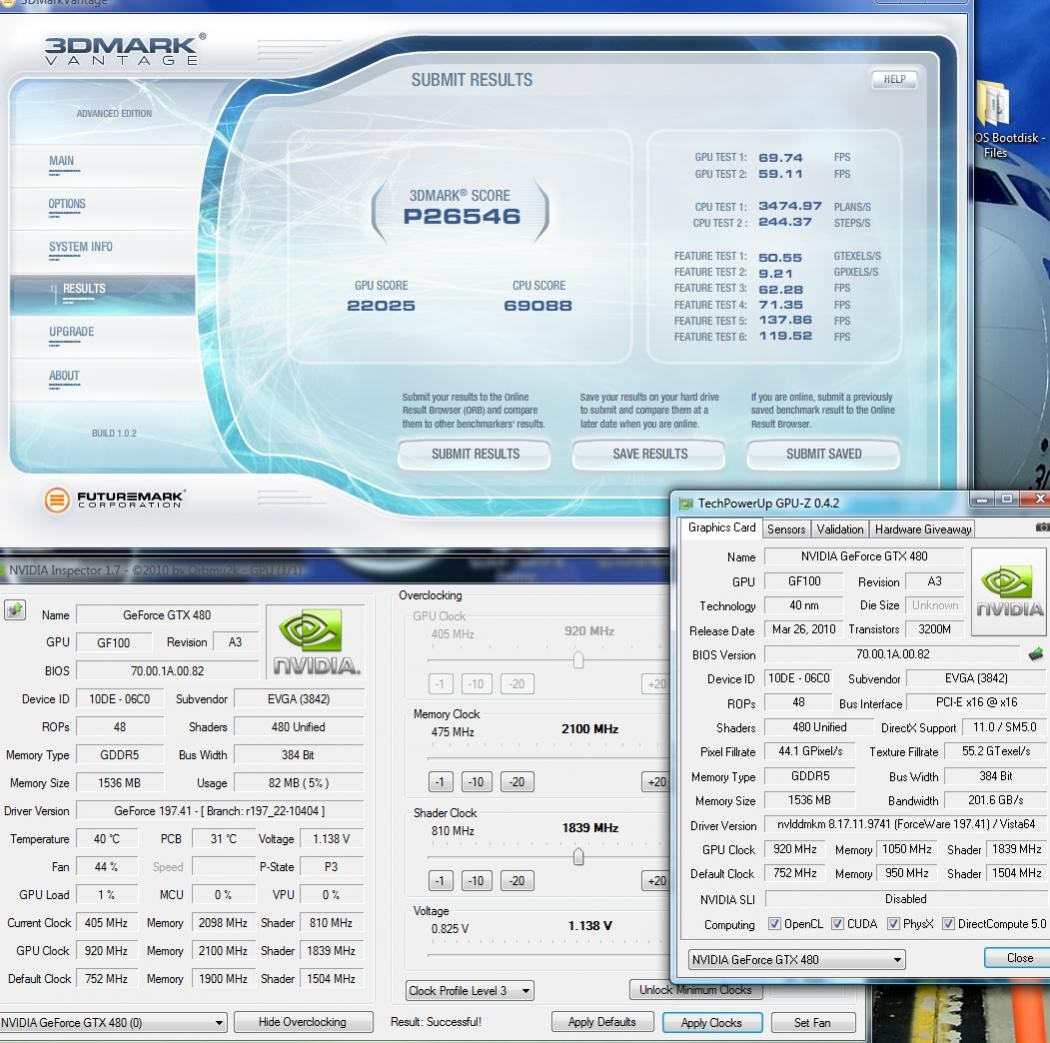This screenshot has width=1050, height=1043.
Task: Click the Memory Clock -10 button
Action: (x=476, y=782)
